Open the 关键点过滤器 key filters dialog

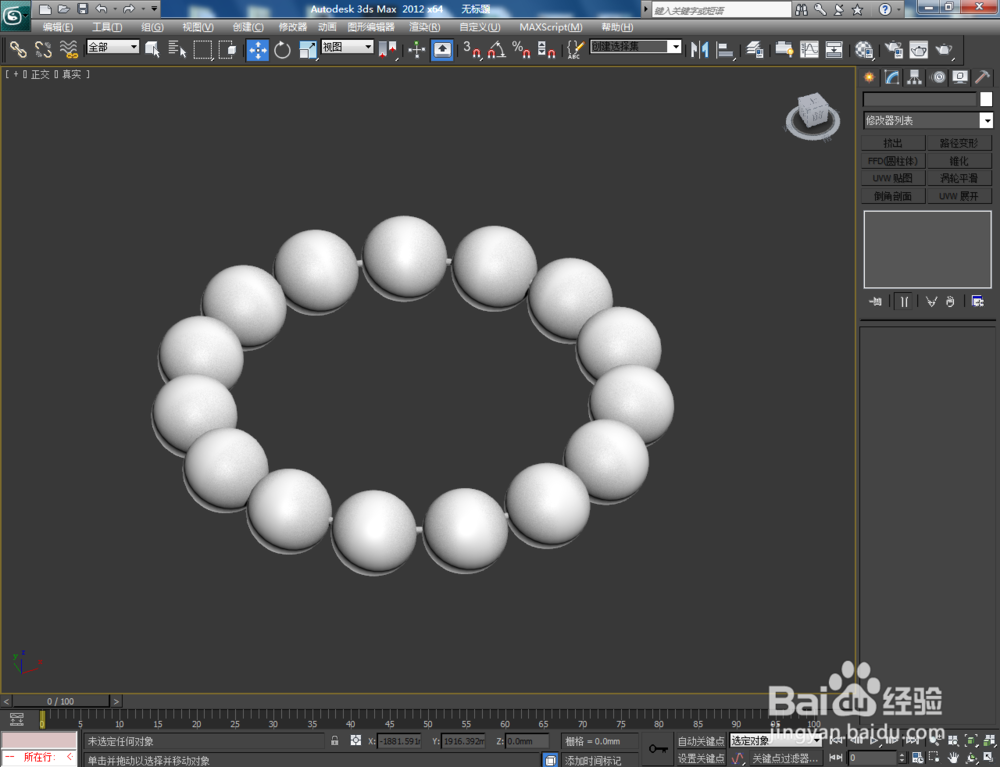(x=786, y=758)
